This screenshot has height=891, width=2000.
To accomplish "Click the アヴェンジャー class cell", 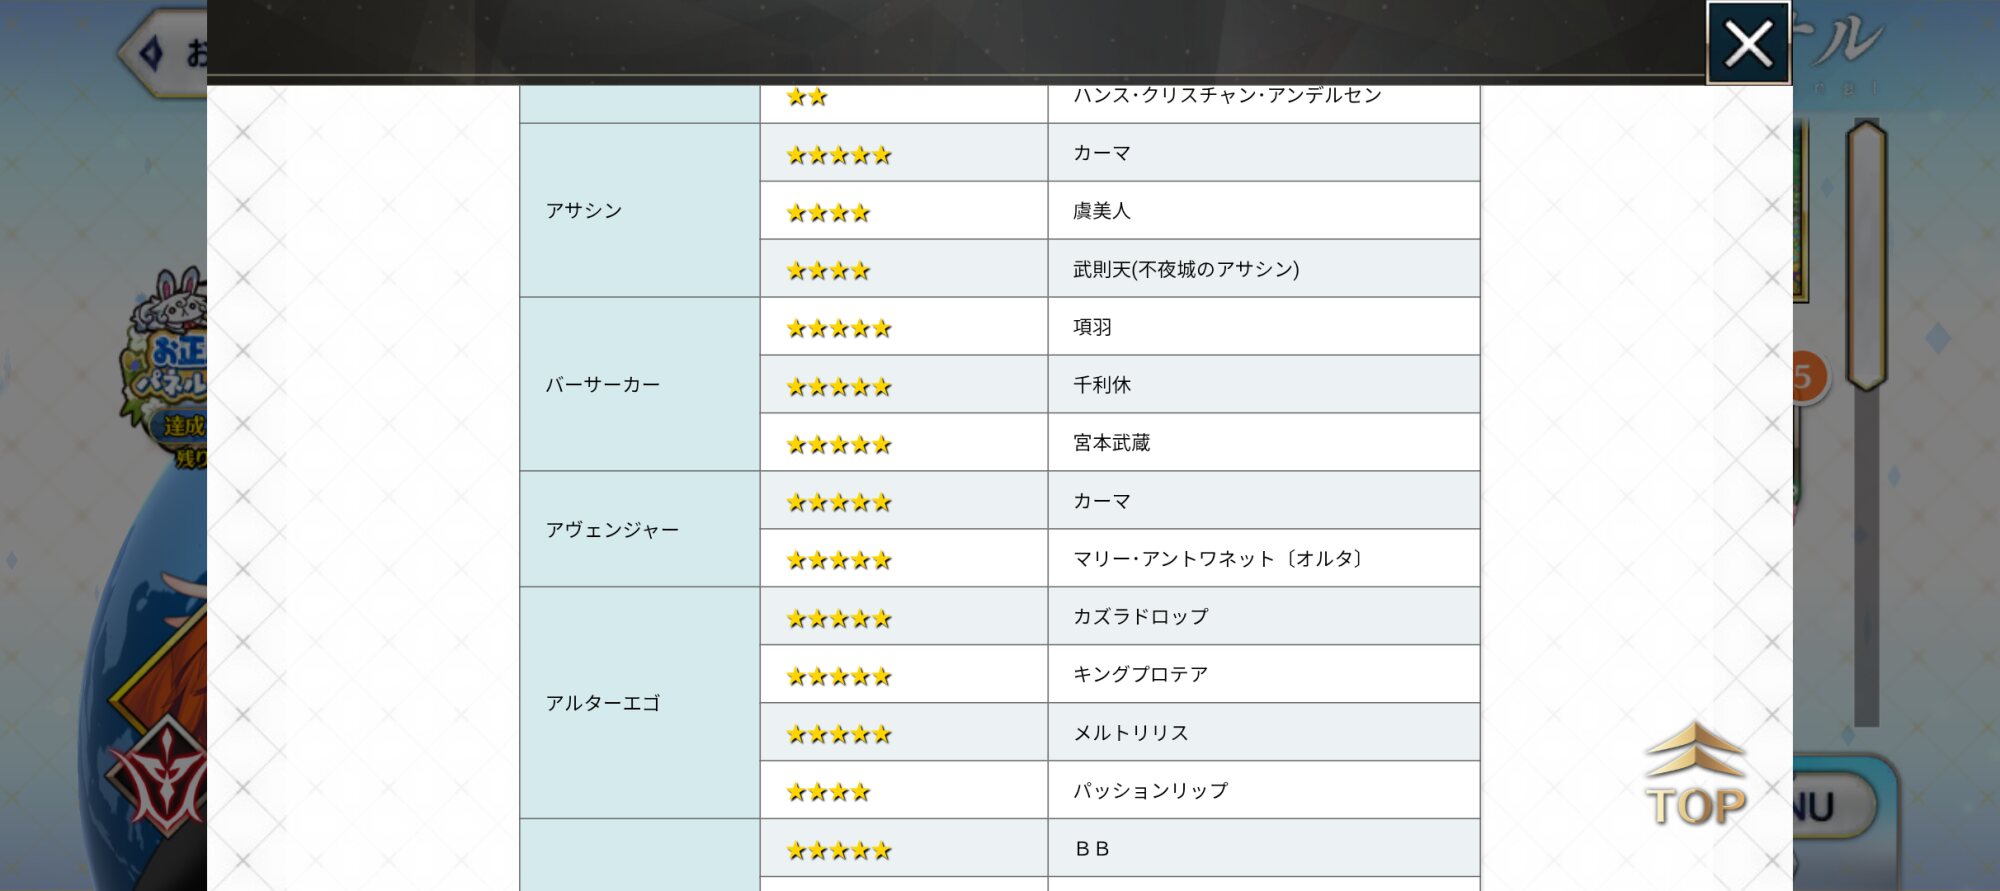I will (x=639, y=530).
